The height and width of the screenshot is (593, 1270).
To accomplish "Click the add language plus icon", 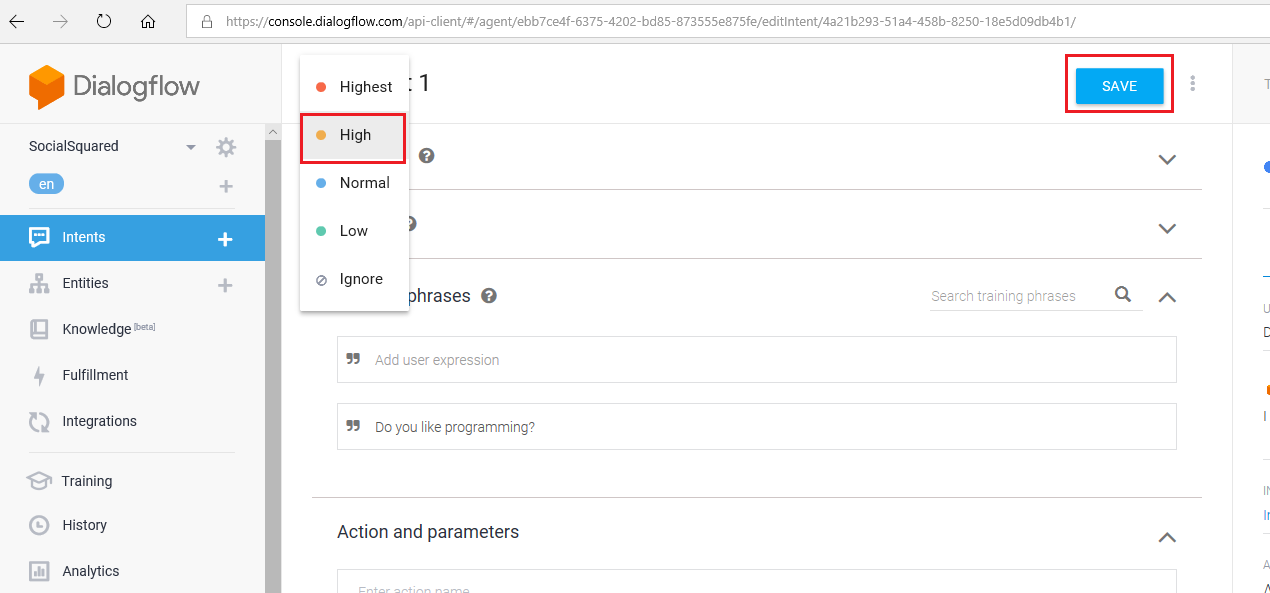I will point(226,186).
